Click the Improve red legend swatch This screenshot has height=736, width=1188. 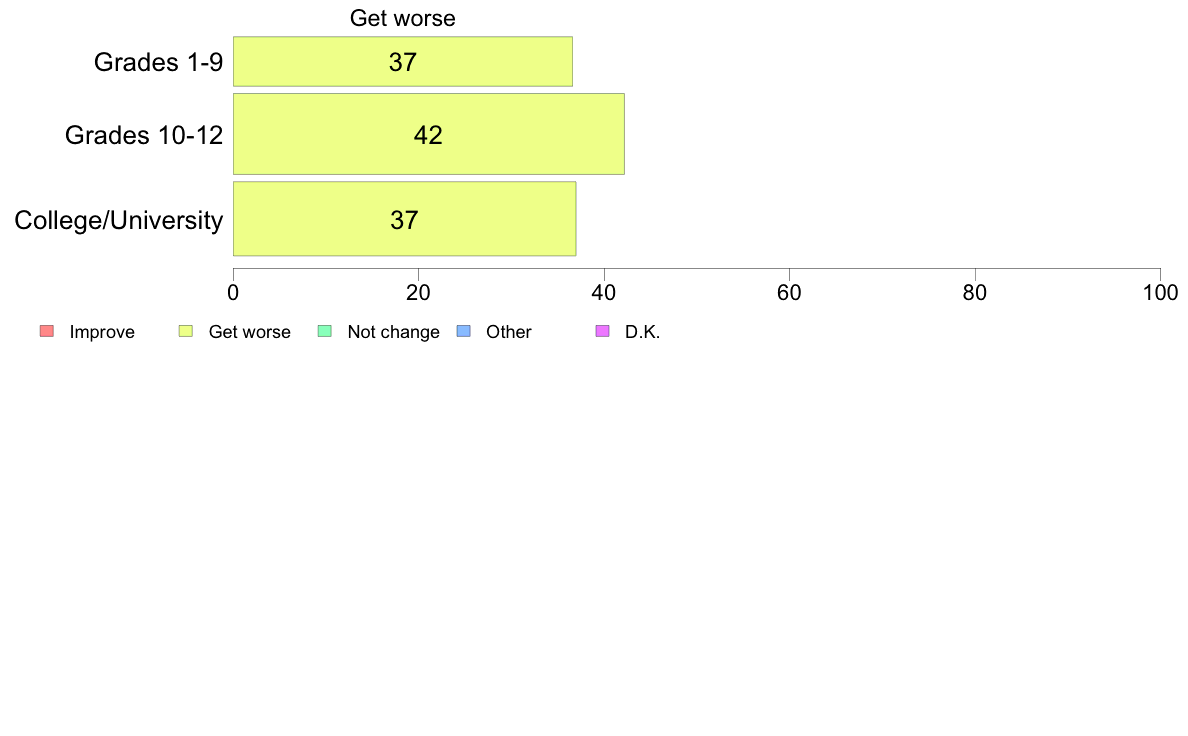point(47,331)
